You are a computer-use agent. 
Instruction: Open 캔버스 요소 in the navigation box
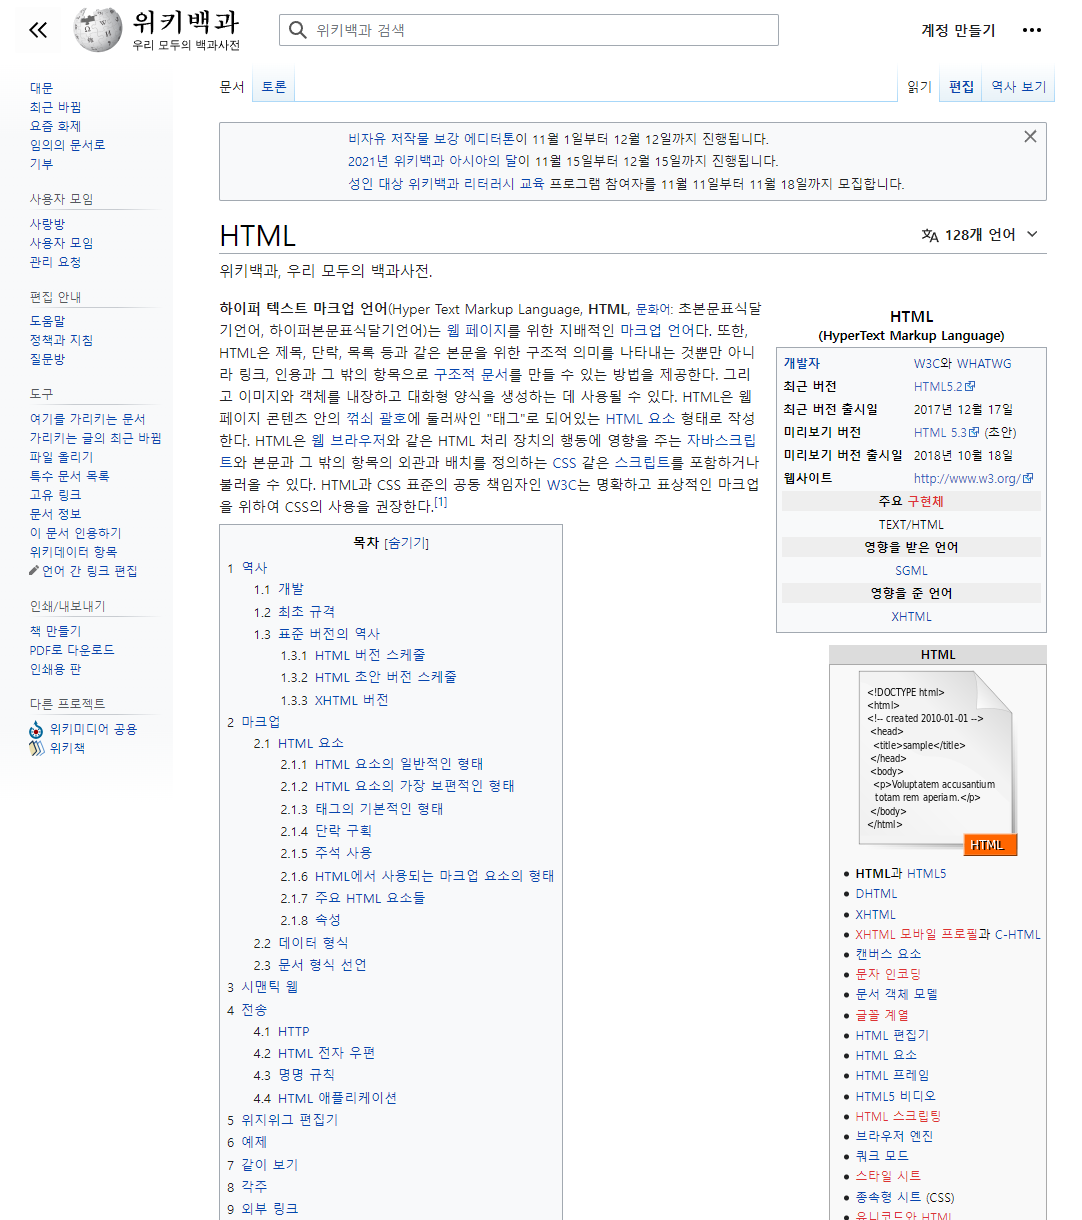click(x=888, y=954)
